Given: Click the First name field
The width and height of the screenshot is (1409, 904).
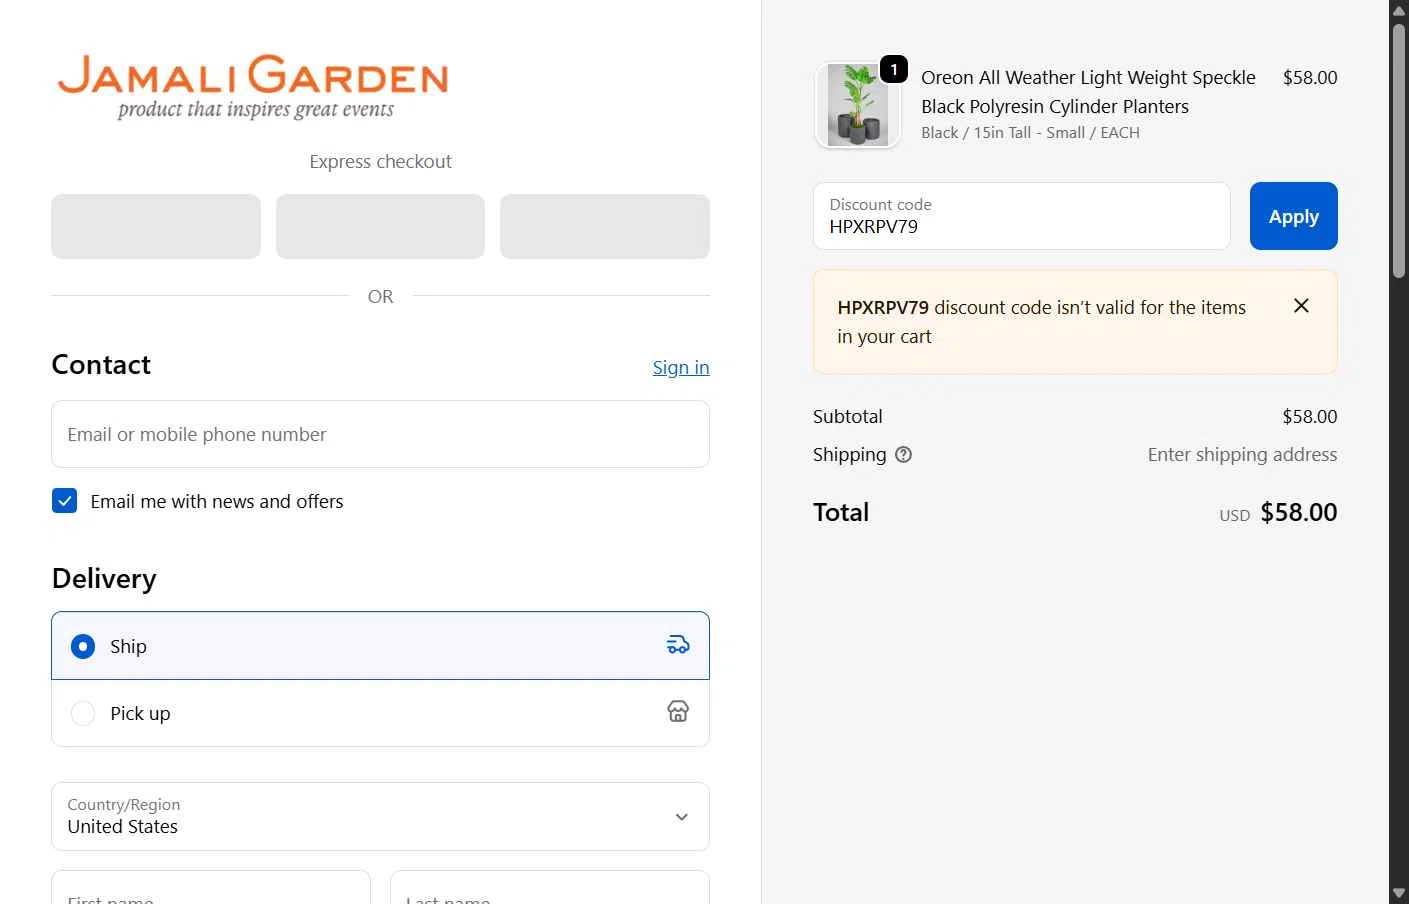Looking at the screenshot, I should coord(211,888).
